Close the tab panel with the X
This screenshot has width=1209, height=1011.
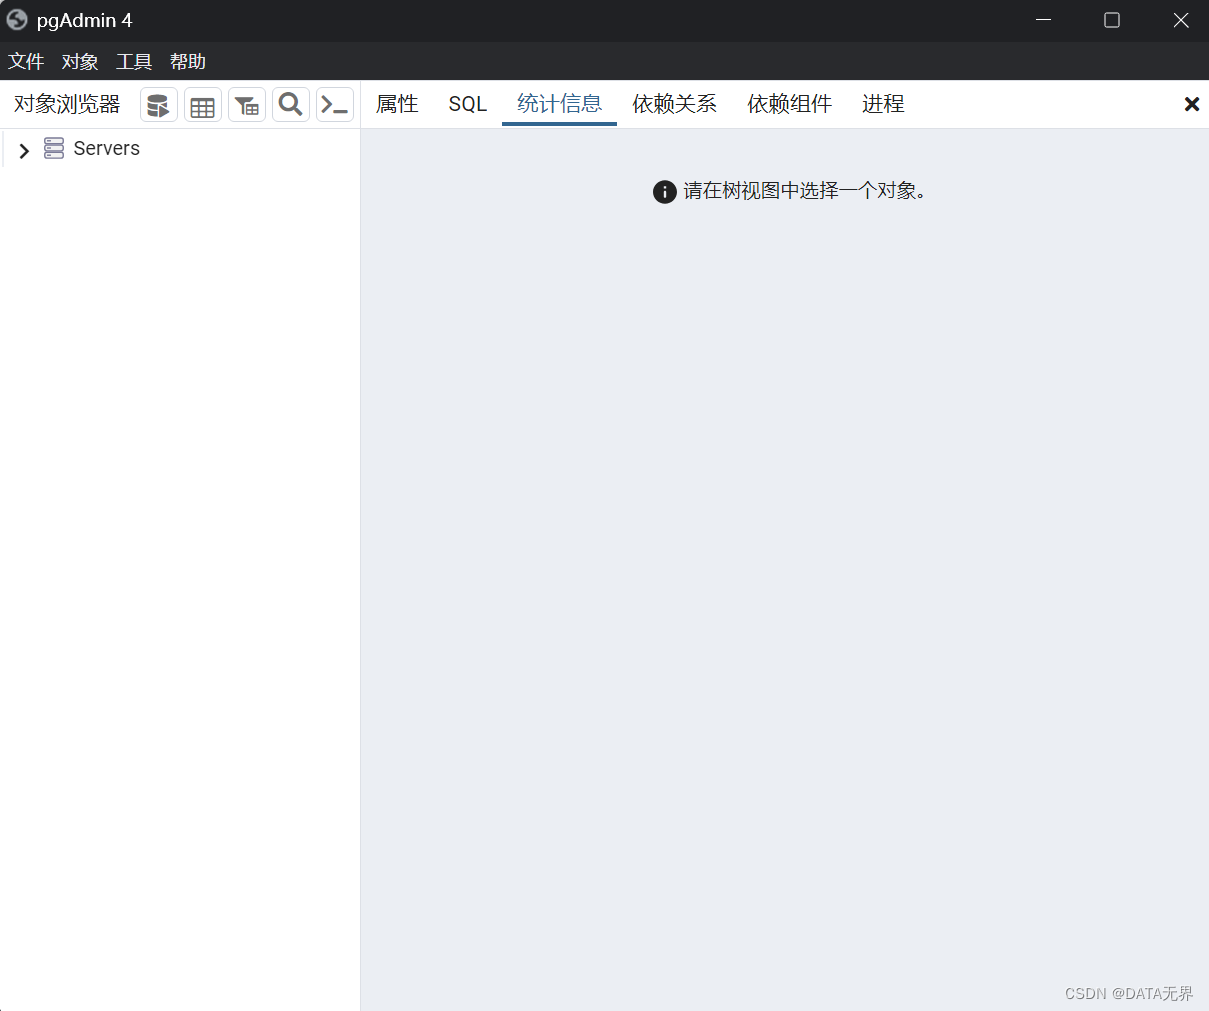[x=1192, y=104]
